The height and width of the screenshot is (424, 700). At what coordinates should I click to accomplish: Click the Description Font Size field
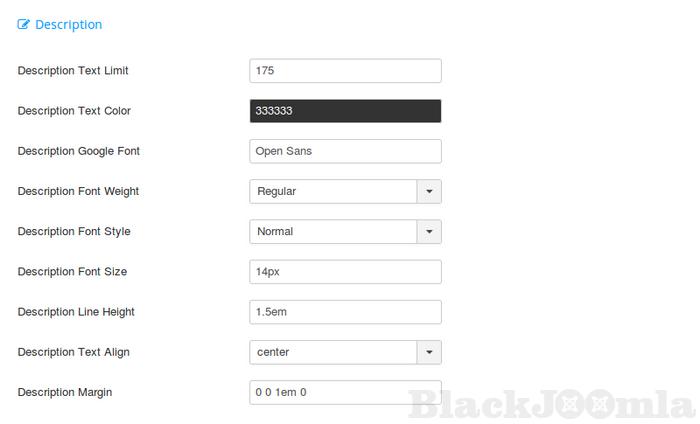click(345, 272)
